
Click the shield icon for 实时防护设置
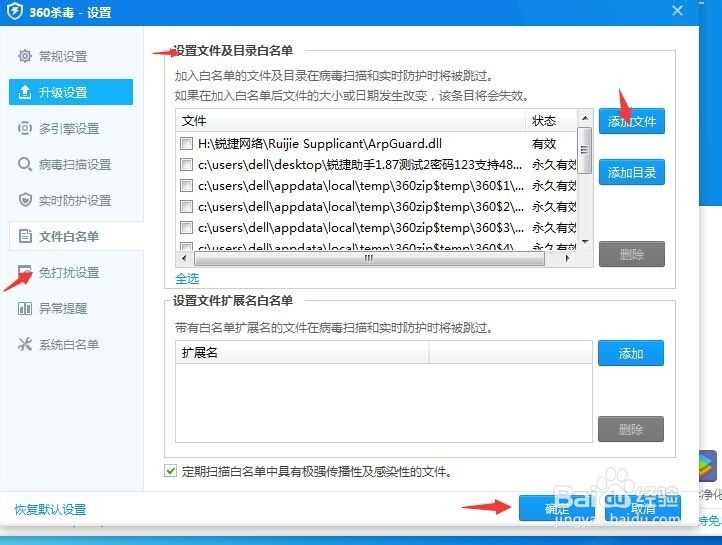25,200
